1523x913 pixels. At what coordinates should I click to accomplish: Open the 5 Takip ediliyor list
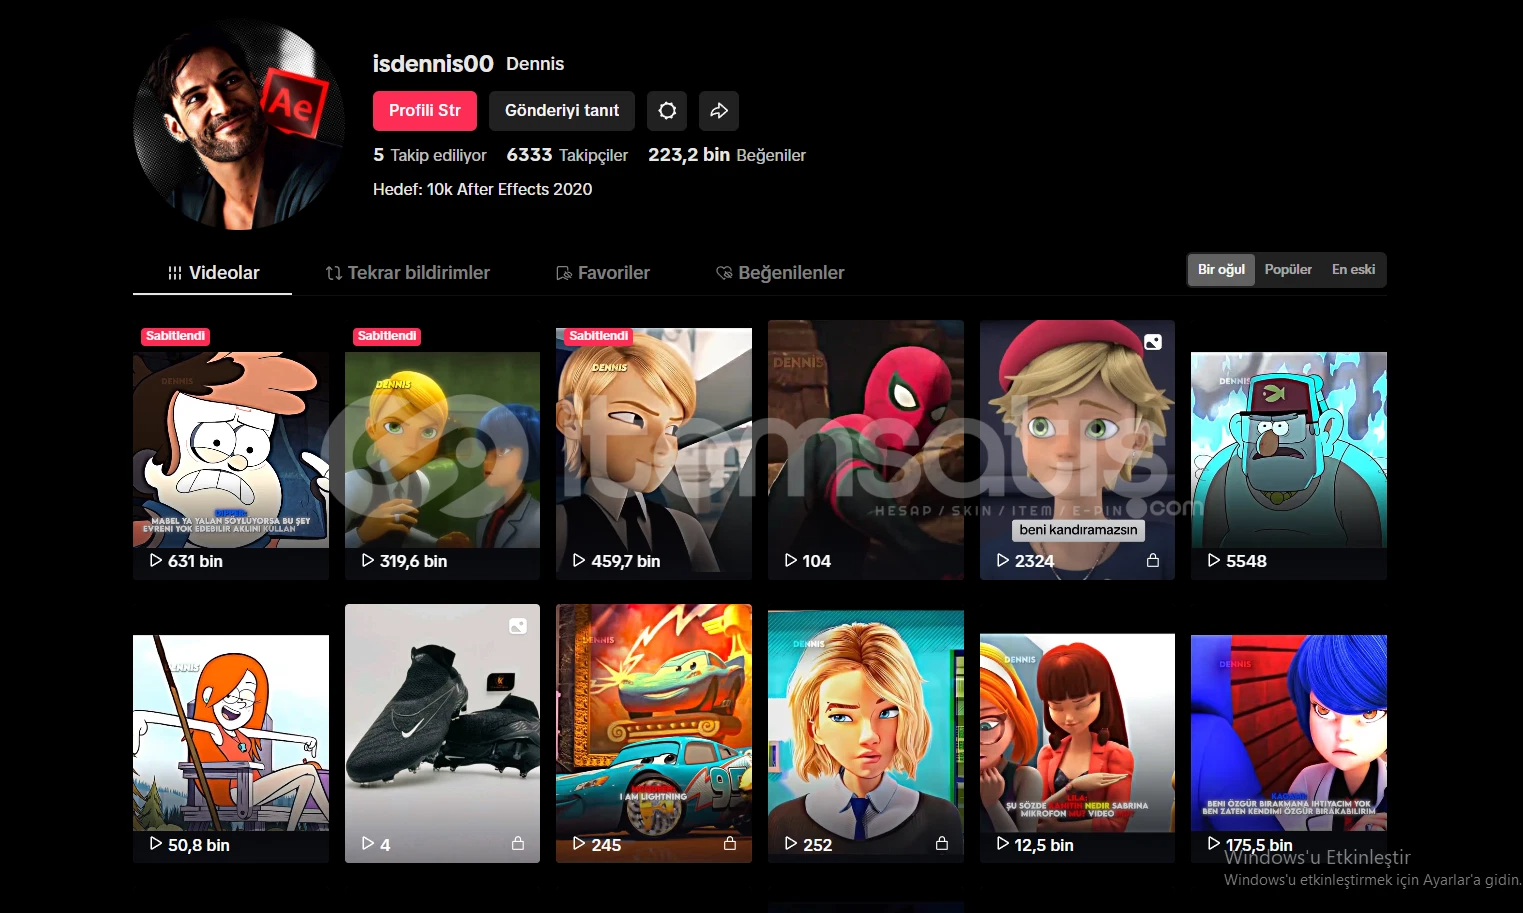[x=430, y=155]
